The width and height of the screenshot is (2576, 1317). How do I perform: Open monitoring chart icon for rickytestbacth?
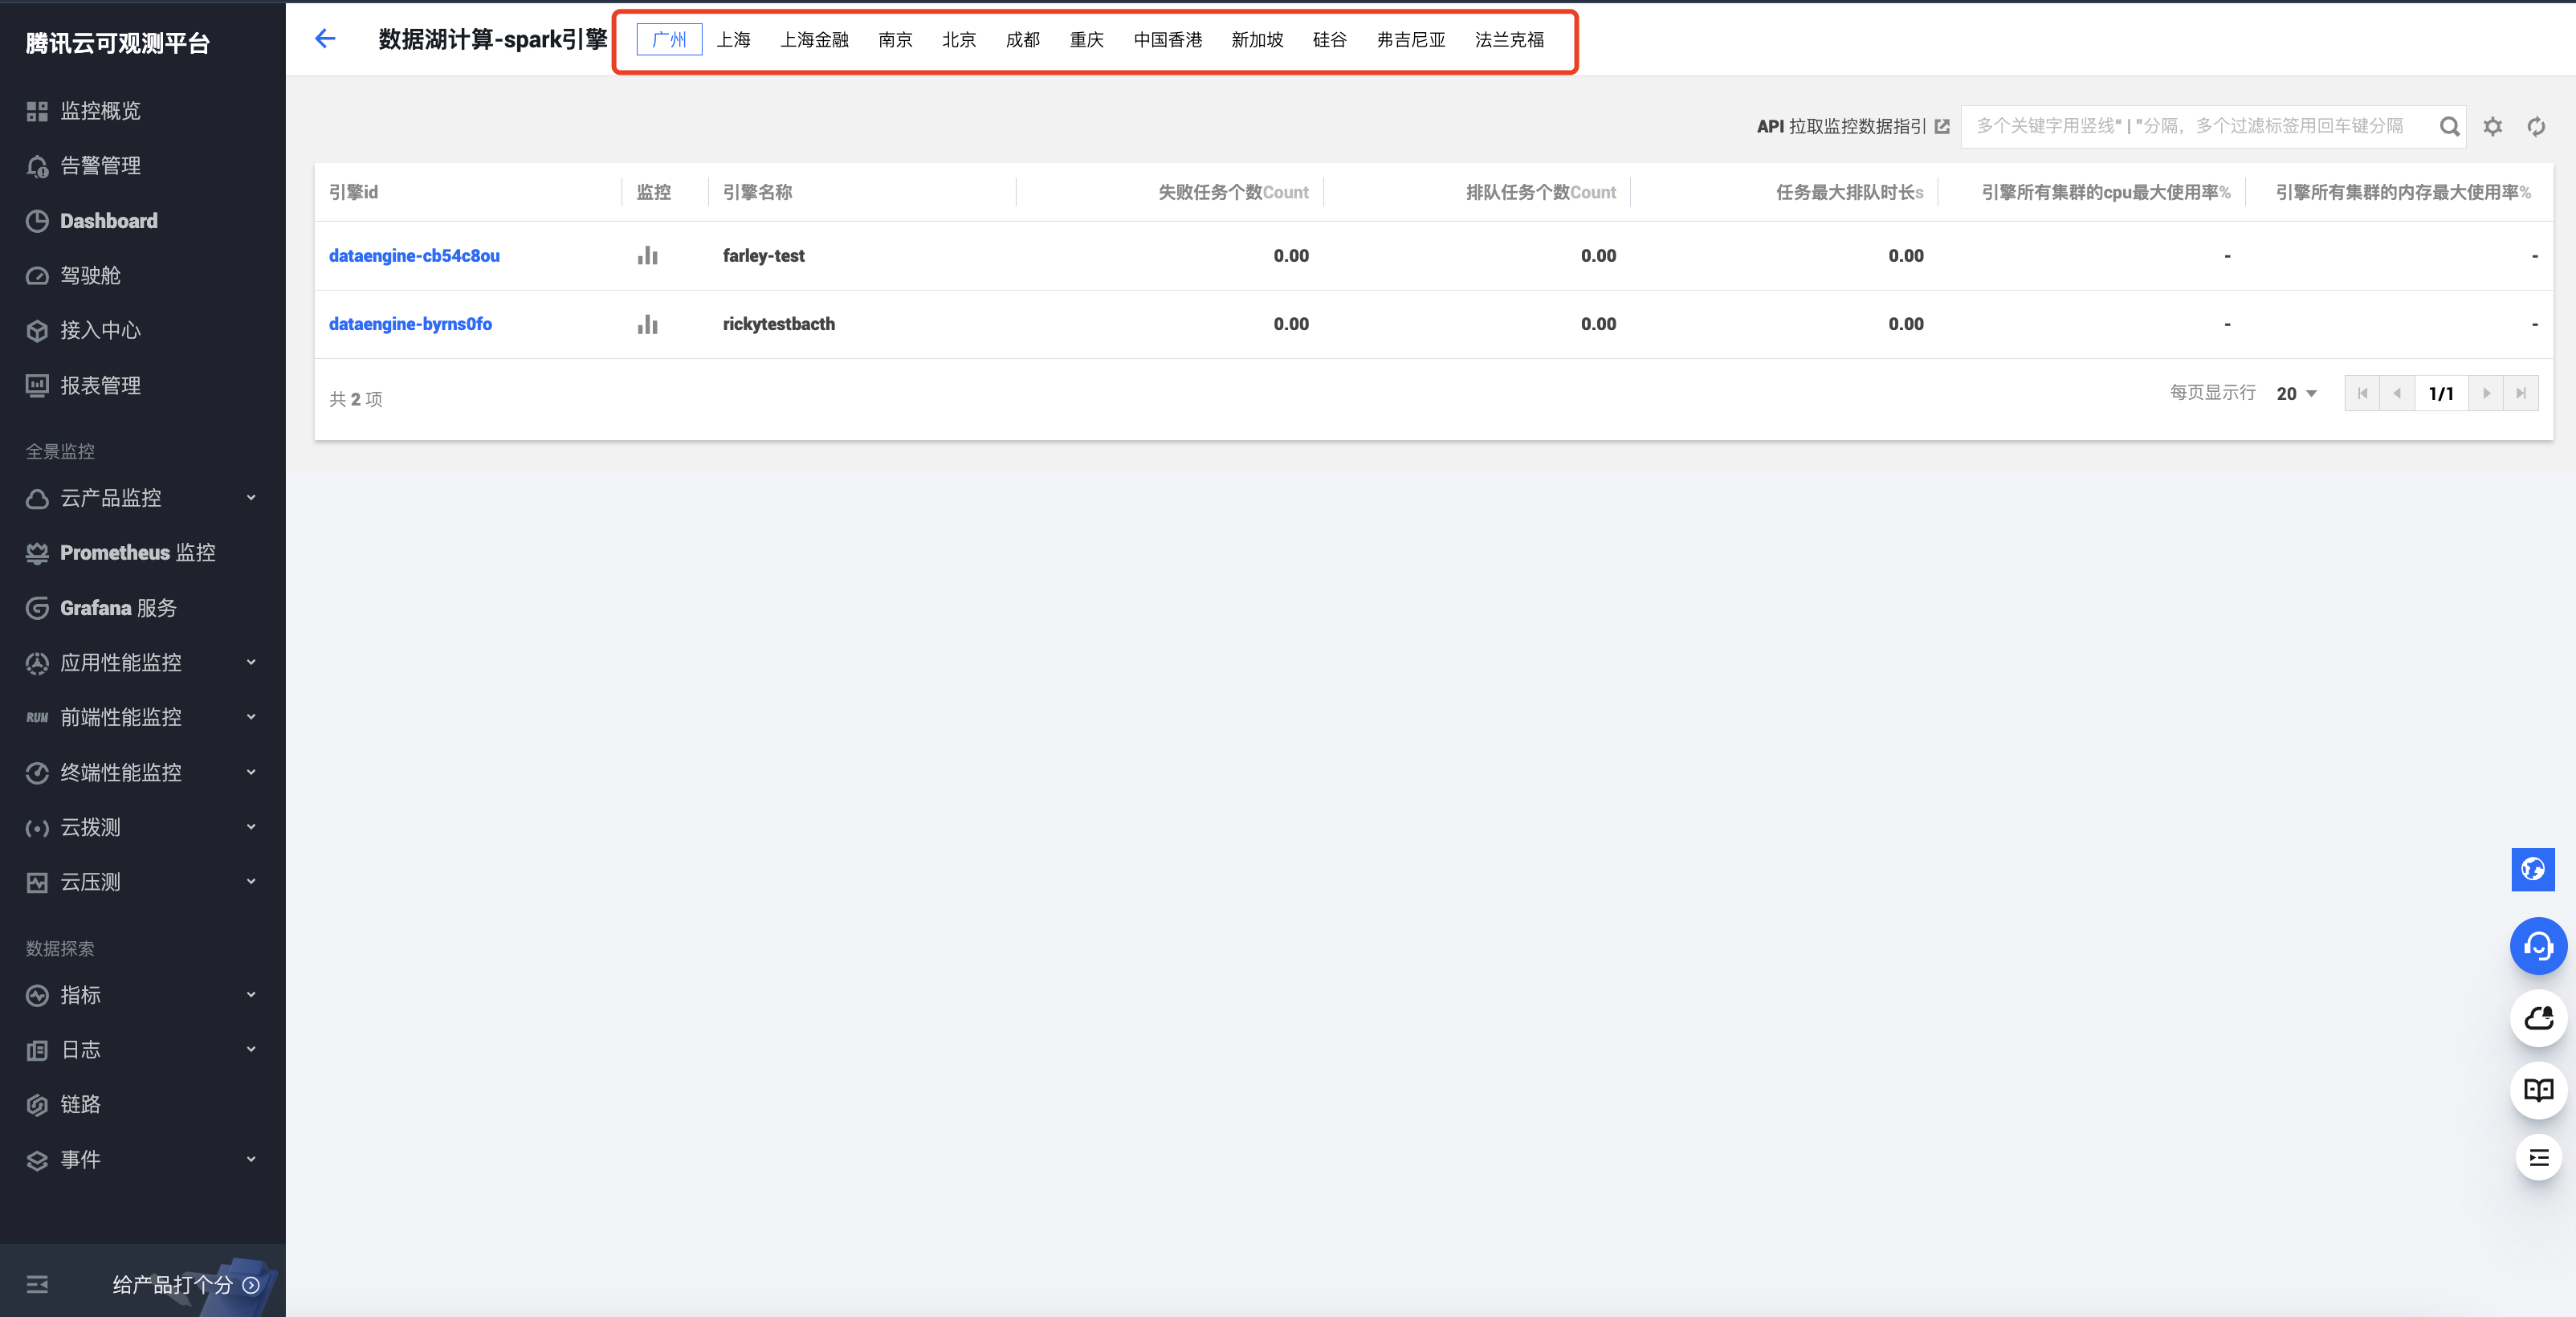pos(647,324)
